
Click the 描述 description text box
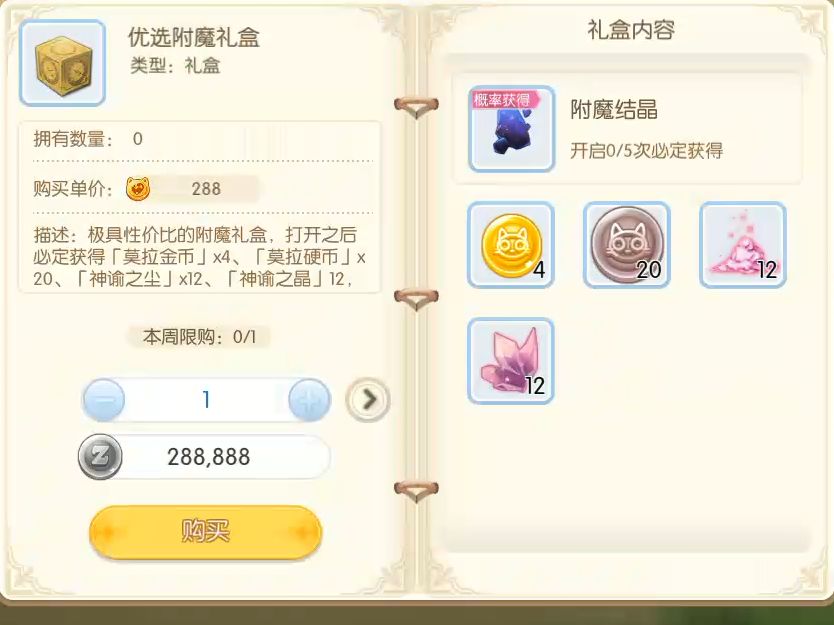click(200, 256)
